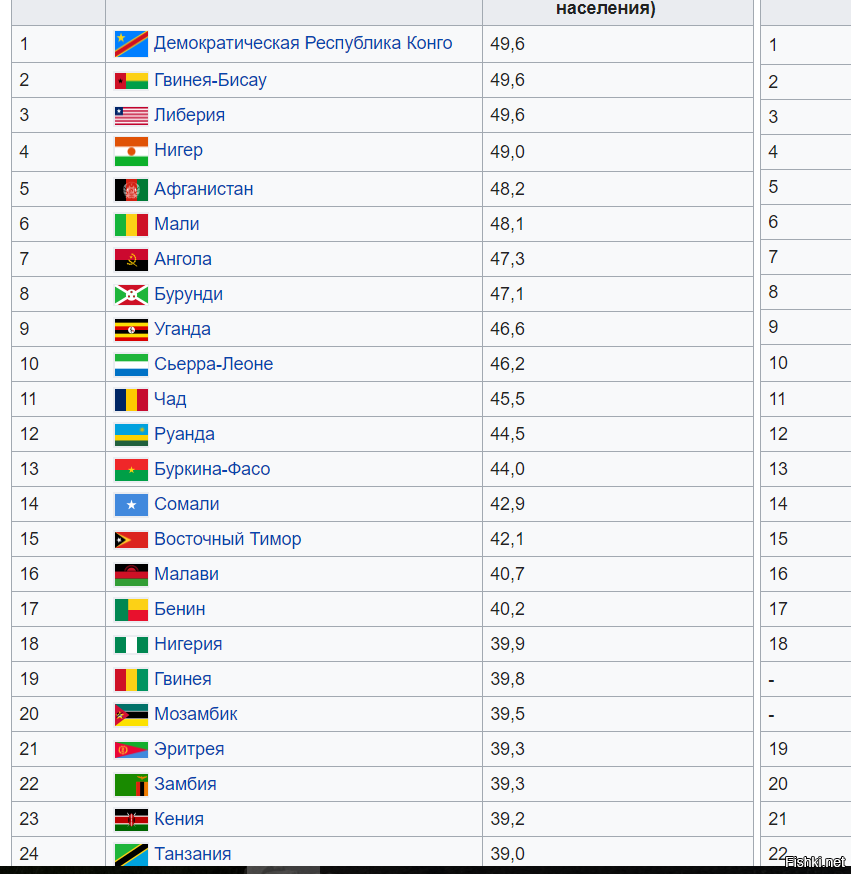Click the Democratic Republic of Congo flag icon
This screenshot has height=874, width=851.
tap(131, 44)
